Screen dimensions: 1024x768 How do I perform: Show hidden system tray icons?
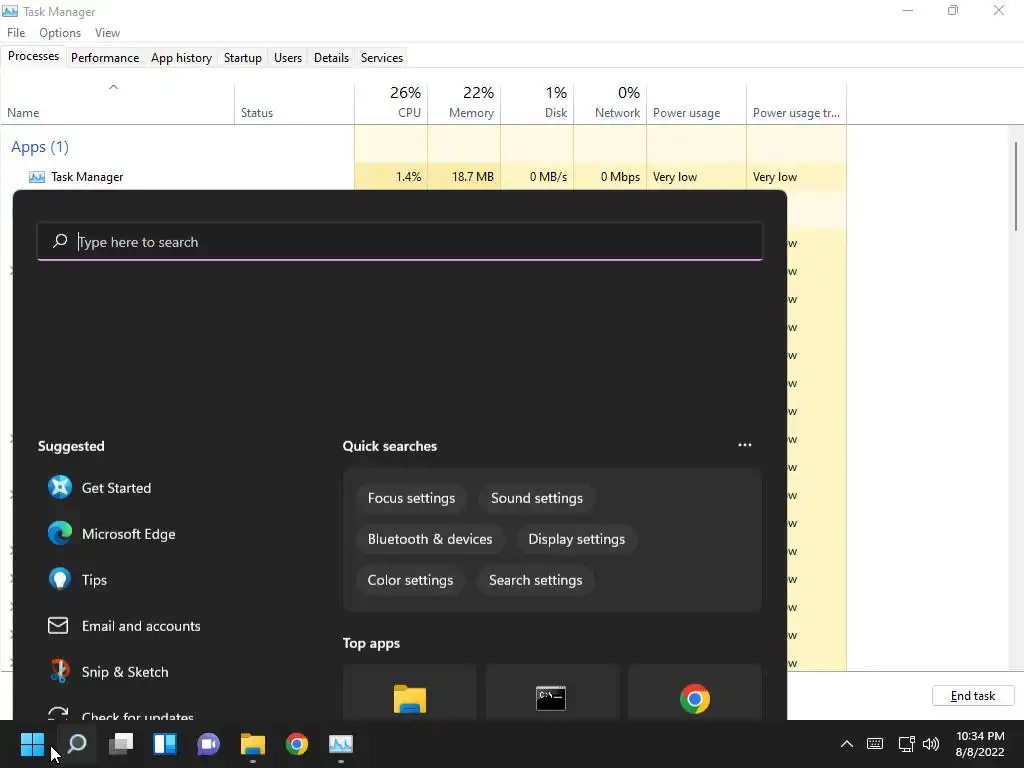click(x=846, y=744)
